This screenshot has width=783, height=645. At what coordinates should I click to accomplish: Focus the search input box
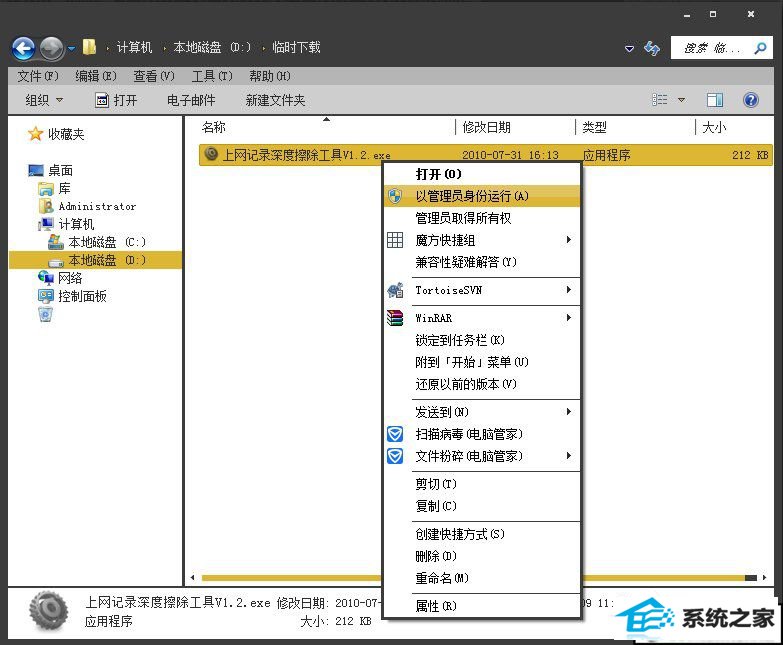click(x=711, y=48)
